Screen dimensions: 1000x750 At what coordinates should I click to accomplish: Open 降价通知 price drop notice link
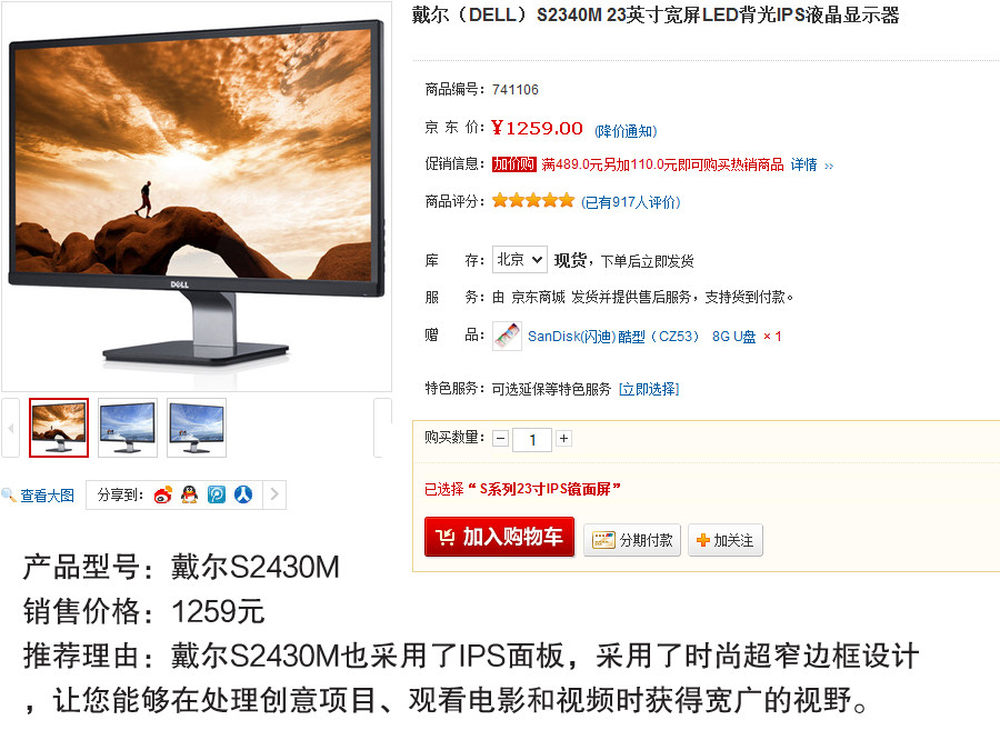(626, 131)
